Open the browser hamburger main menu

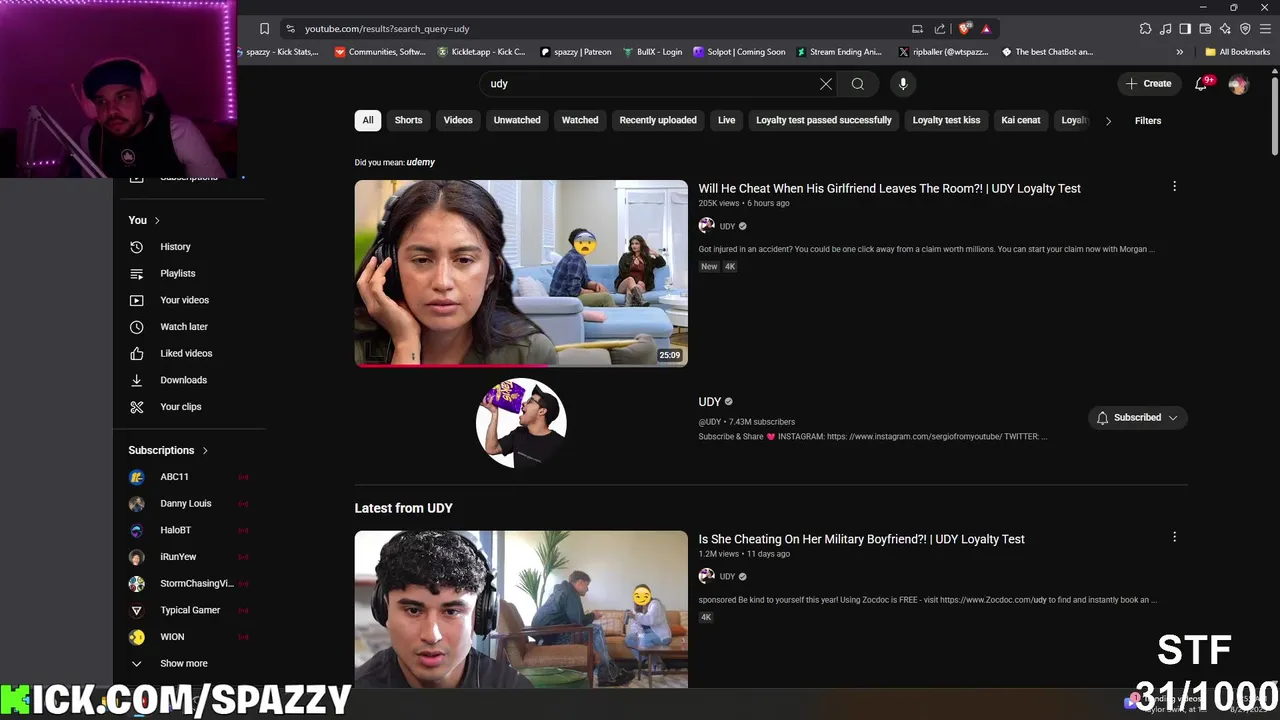click(x=1265, y=29)
